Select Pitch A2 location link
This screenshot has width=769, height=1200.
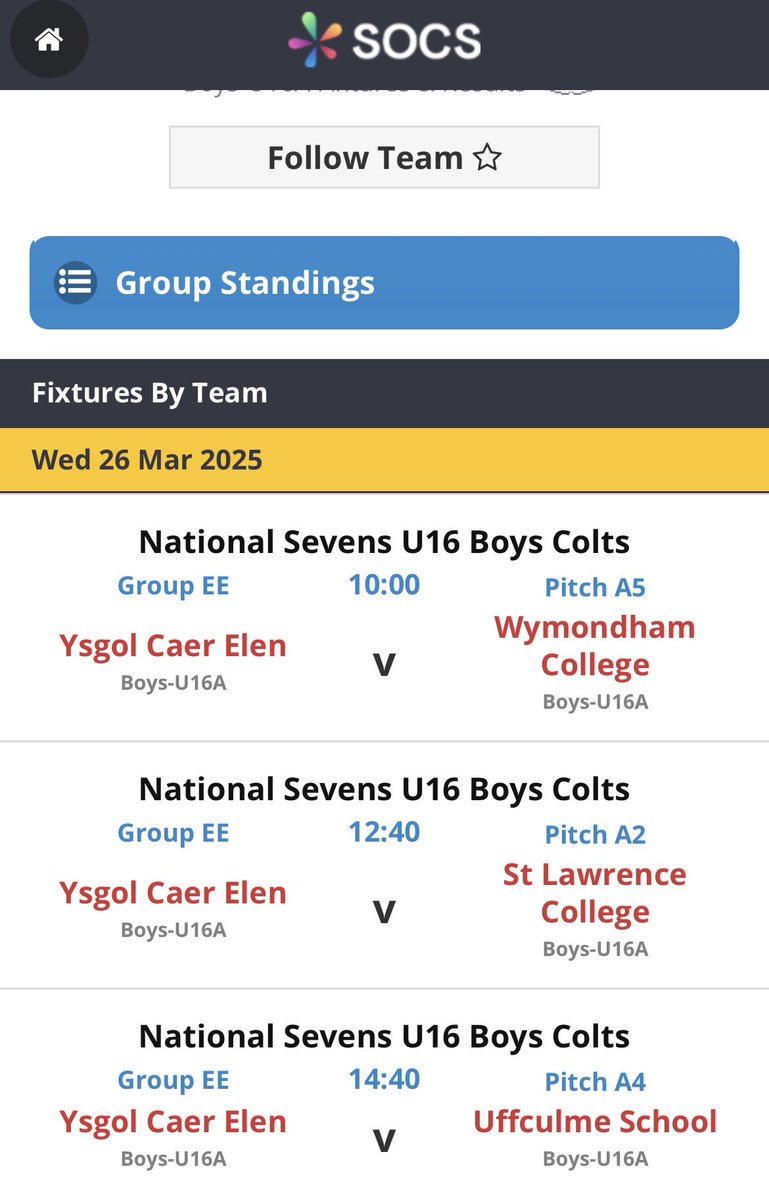pos(595,834)
